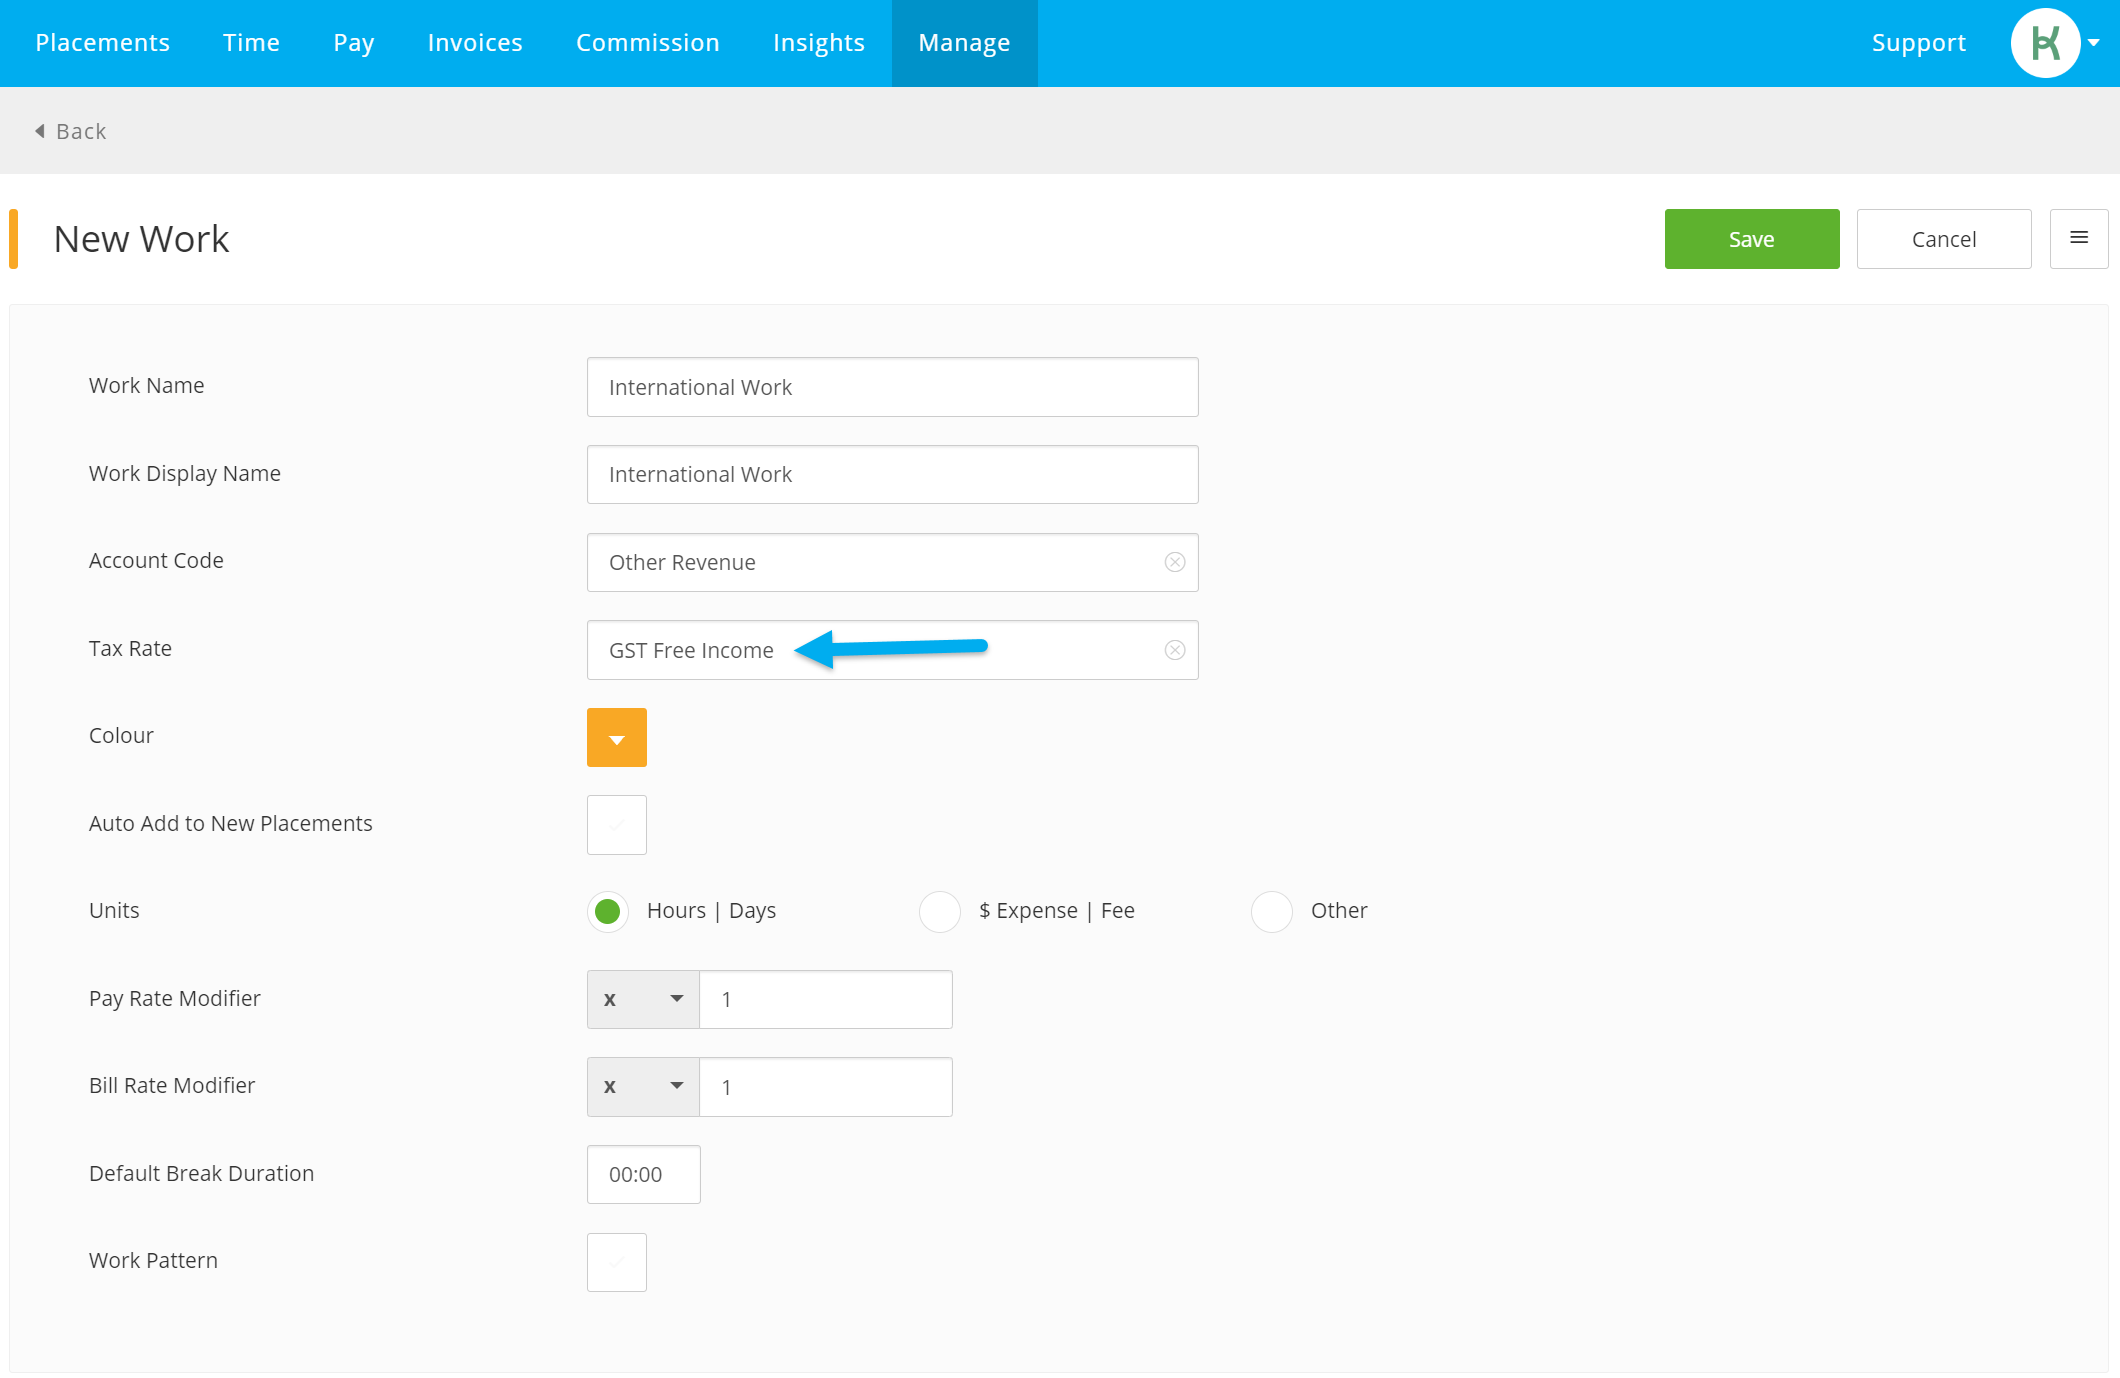Choose the Other units radio button
Image resolution: width=2120 pixels, height=1378 pixels.
(x=1272, y=912)
